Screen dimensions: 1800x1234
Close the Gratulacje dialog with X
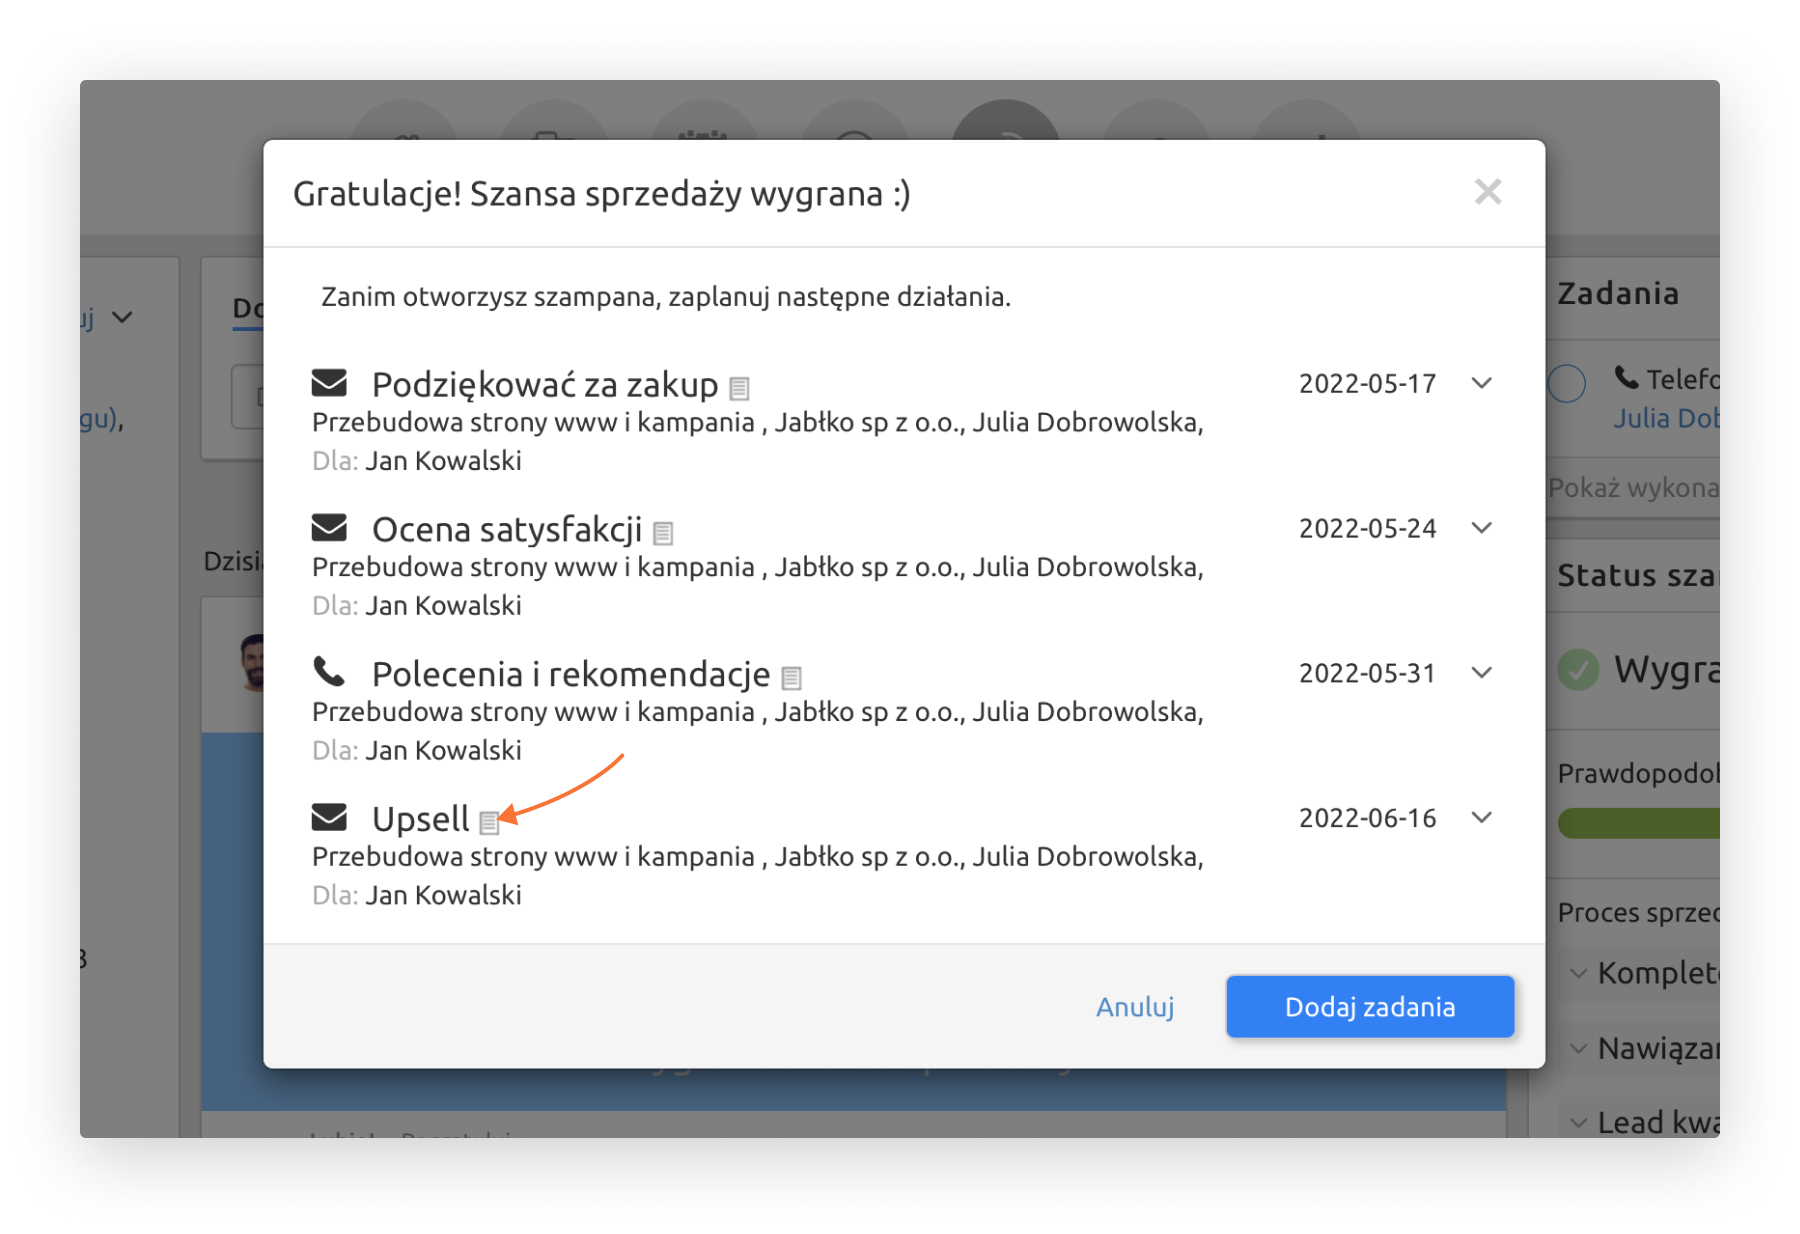tap(1488, 192)
